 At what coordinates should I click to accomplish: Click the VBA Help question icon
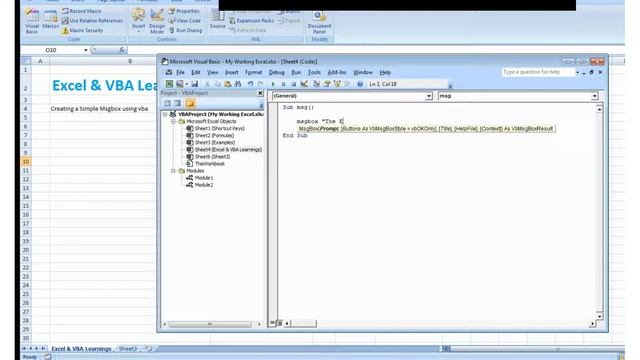(x=360, y=84)
